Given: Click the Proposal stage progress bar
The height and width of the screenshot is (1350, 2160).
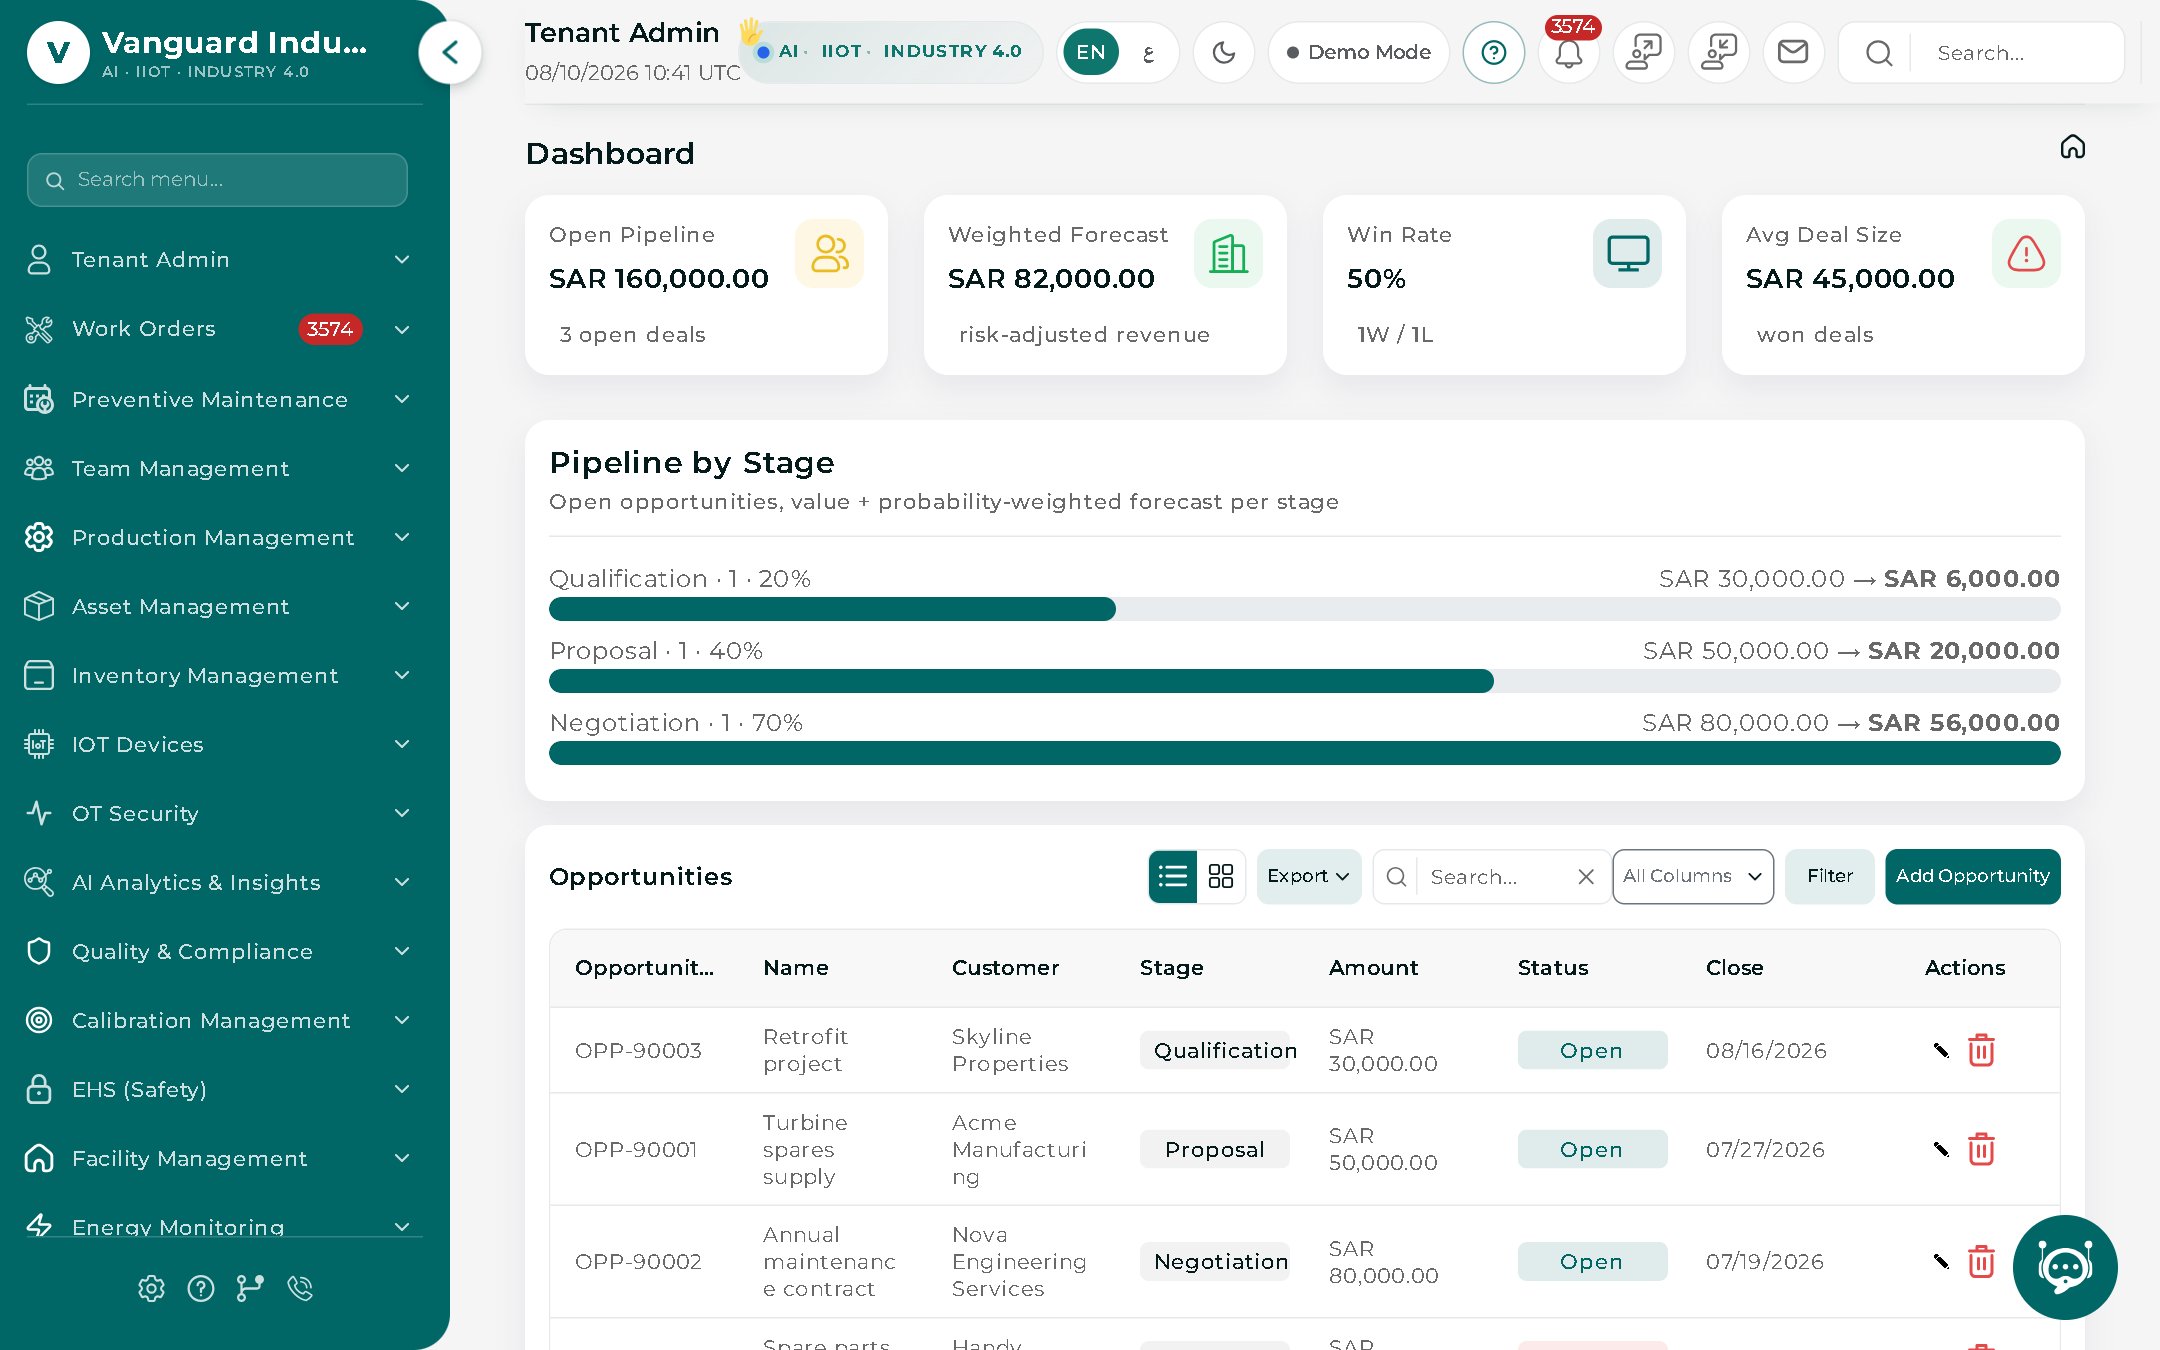Looking at the screenshot, I should 1304,681.
